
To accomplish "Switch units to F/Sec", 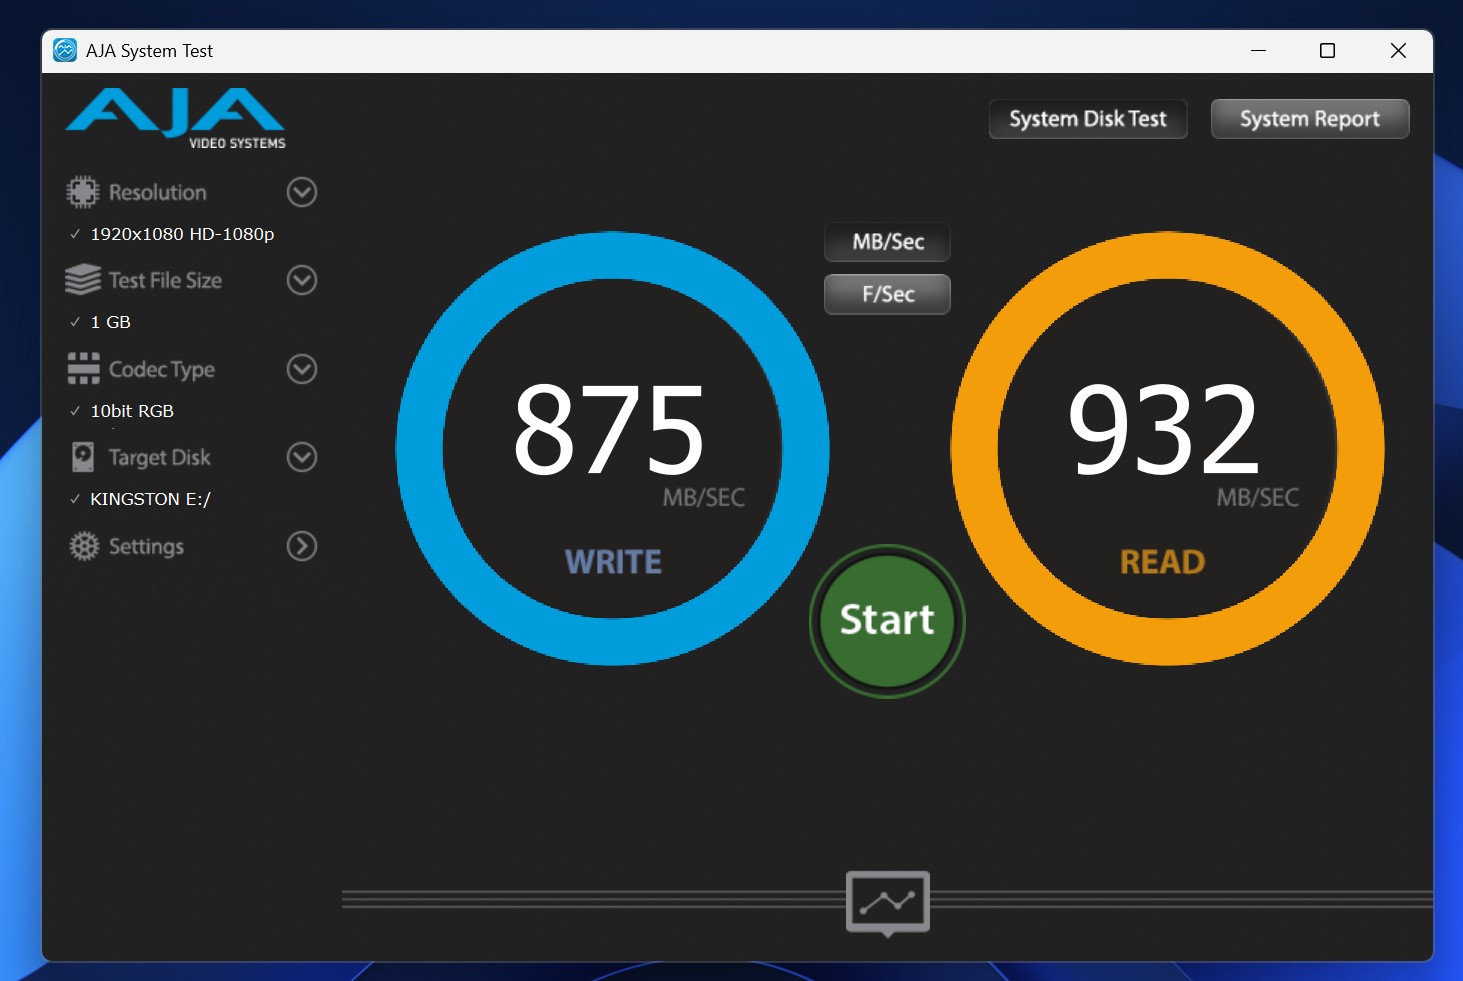I will click(887, 294).
